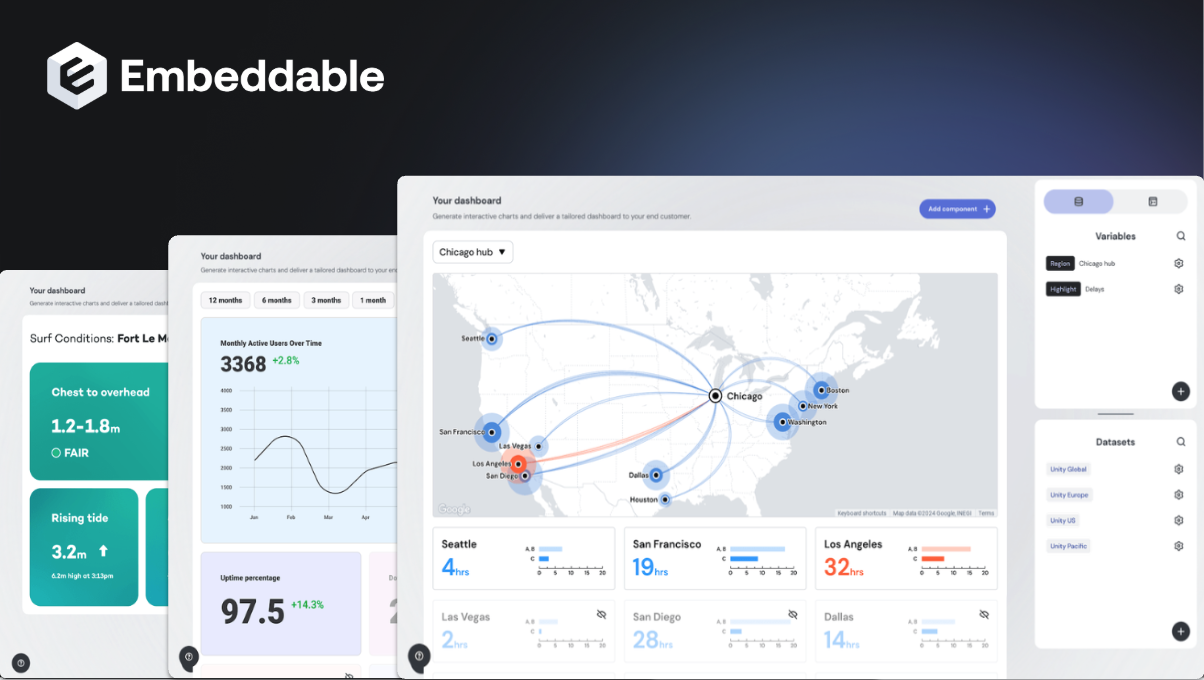
Task: Click the Highlight variable tag
Action: coord(1063,289)
